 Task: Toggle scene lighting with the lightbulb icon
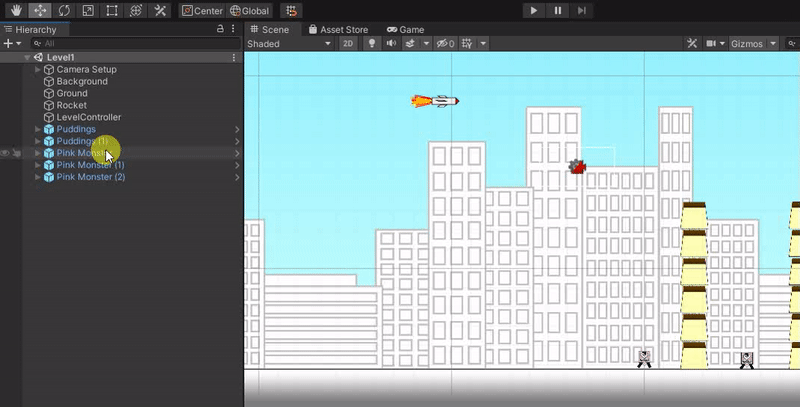coord(372,44)
